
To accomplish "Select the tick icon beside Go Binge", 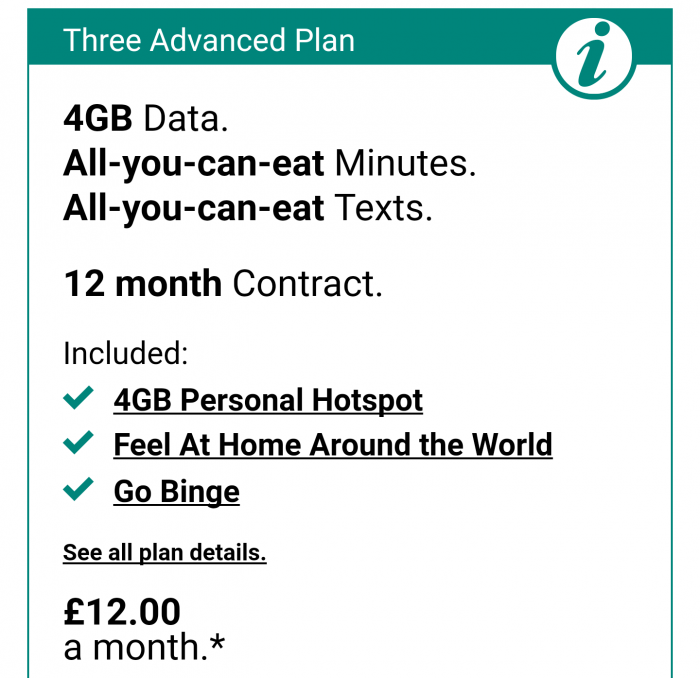I will pyautogui.click(x=78, y=489).
